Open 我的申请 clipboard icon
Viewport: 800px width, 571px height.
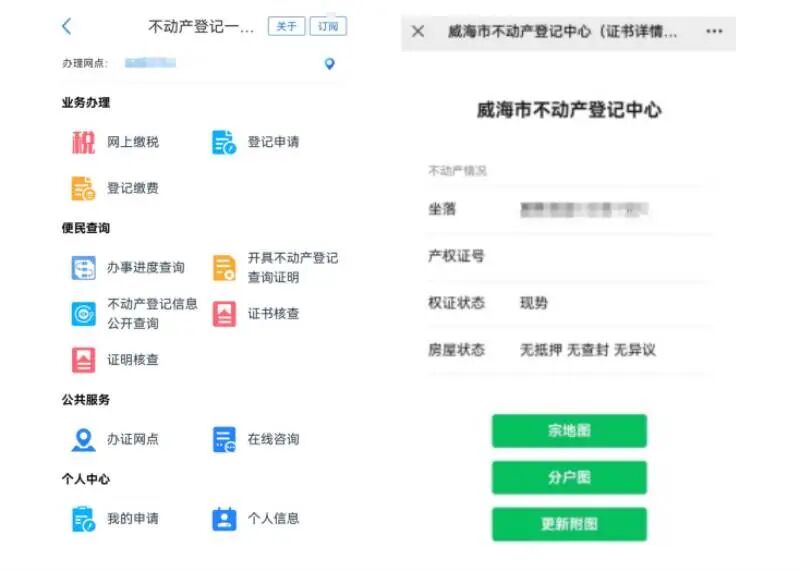83,519
